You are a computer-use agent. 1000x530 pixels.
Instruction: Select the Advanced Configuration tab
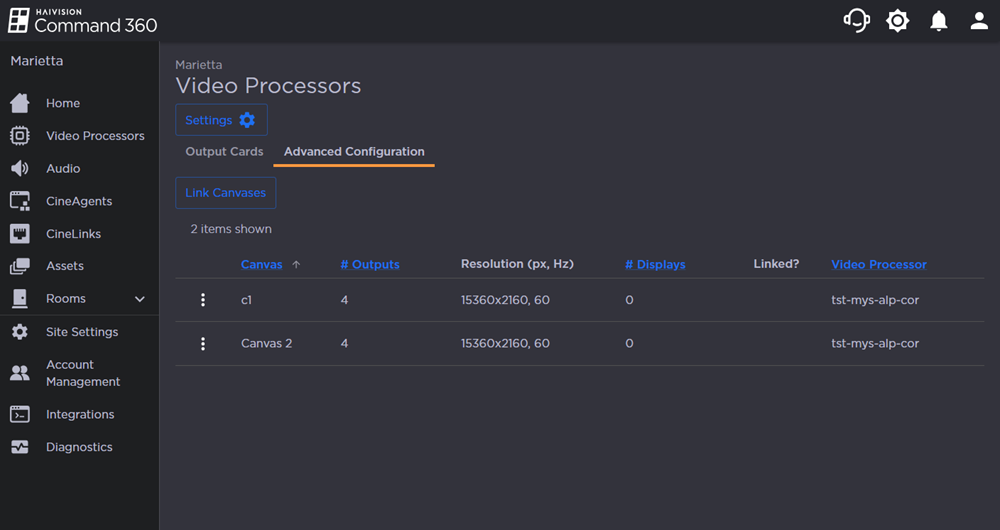(354, 152)
